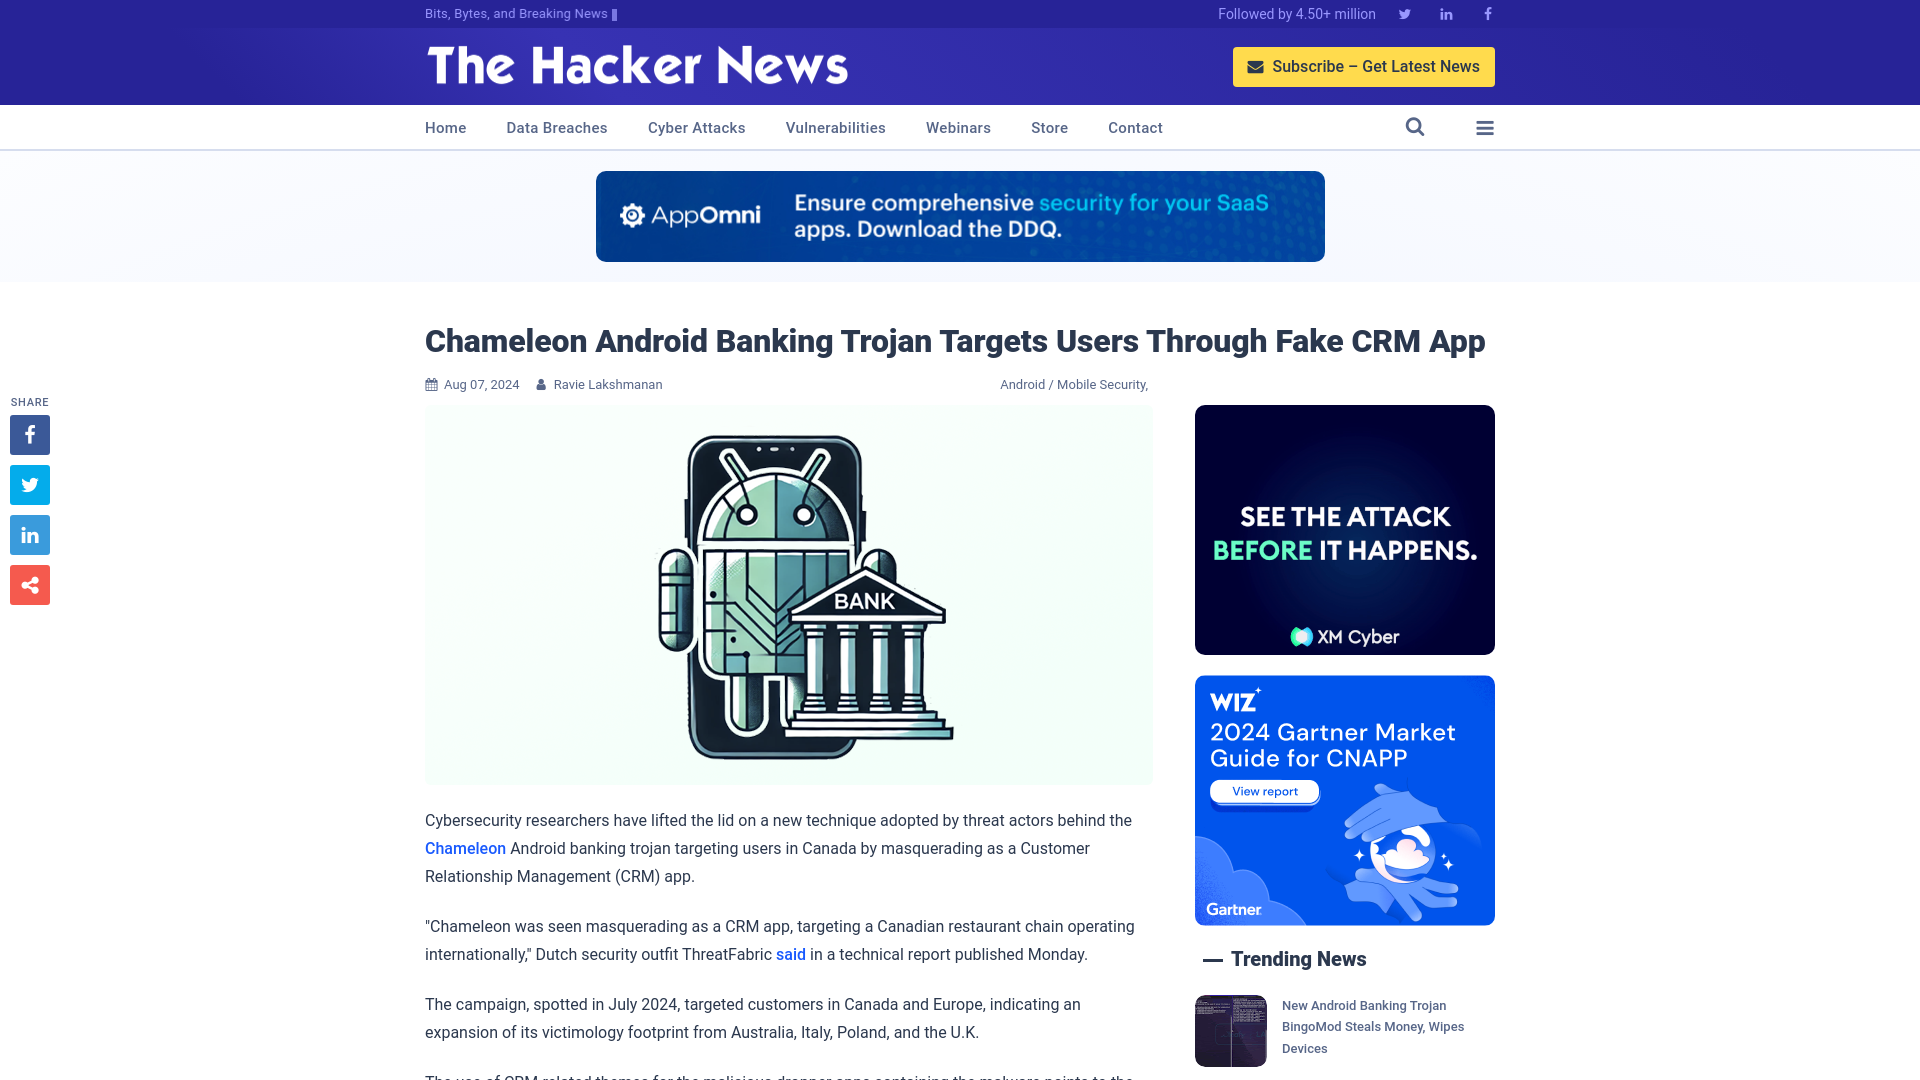Viewport: 1920px width, 1080px height.
Task: Click the search magnifier icon
Action: [1414, 127]
